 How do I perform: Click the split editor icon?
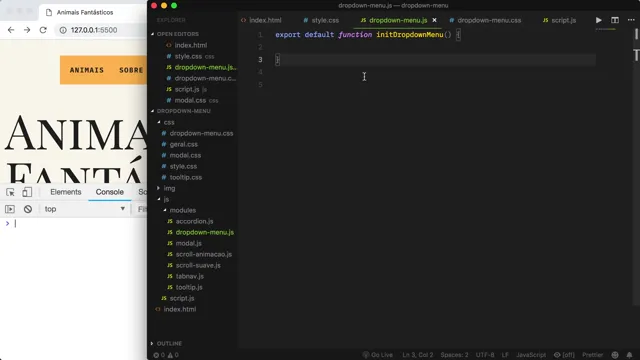pos(615,20)
